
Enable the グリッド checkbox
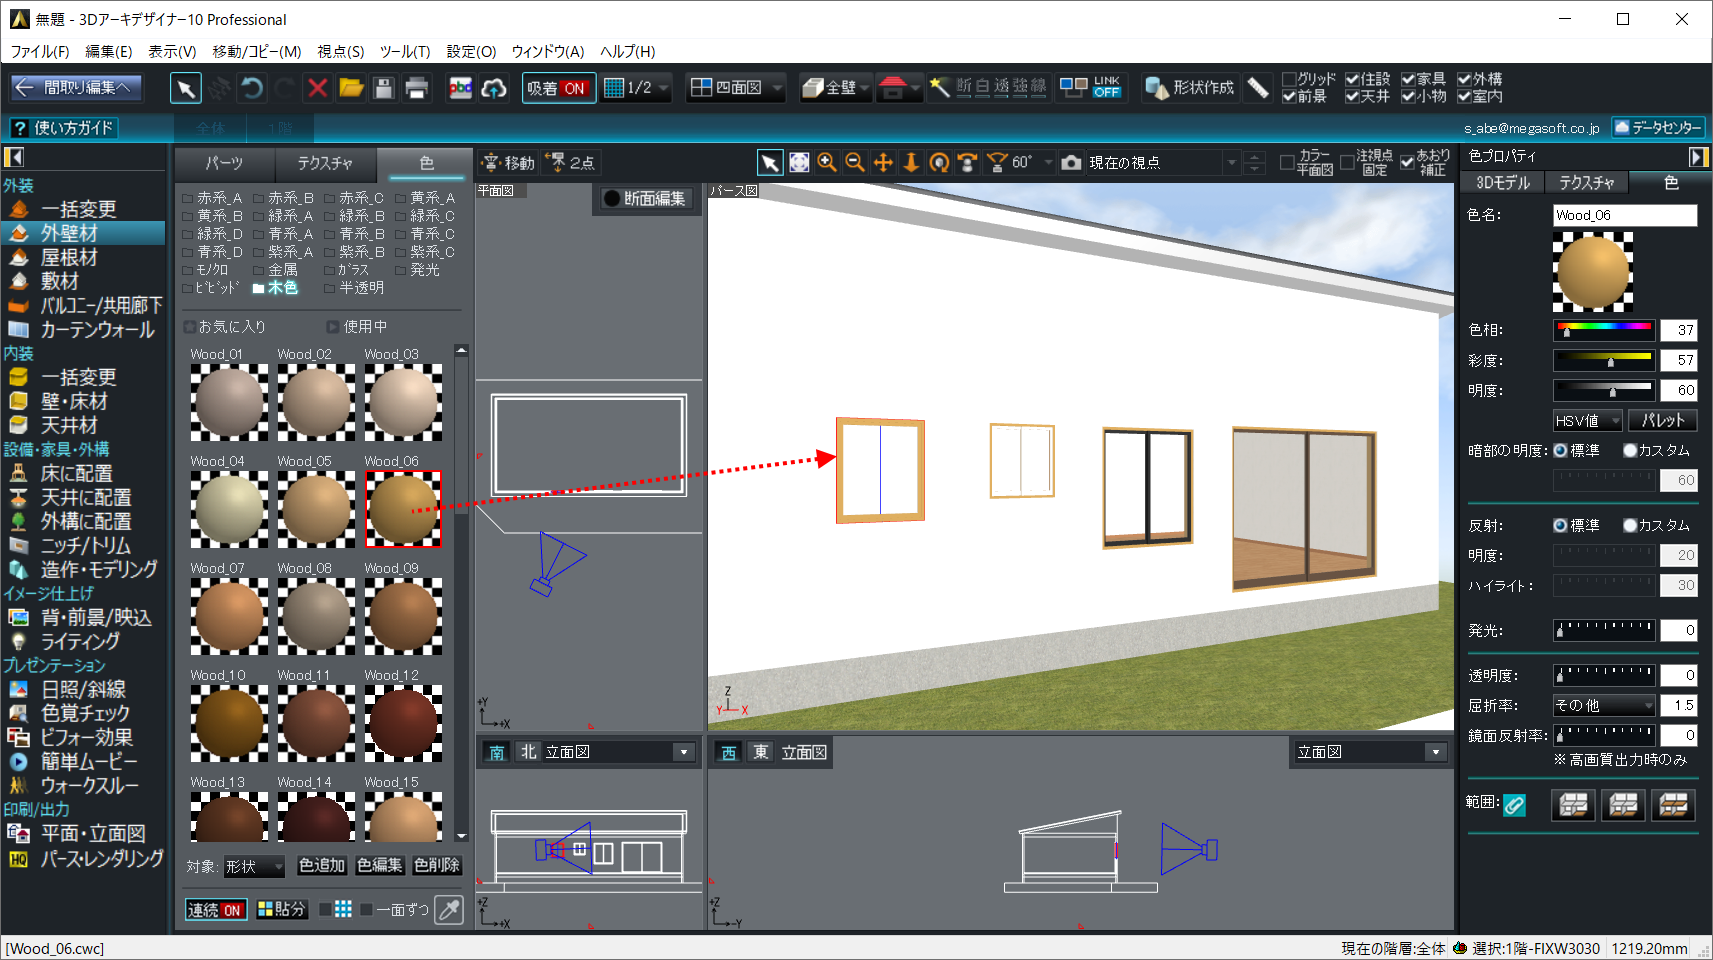point(1289,79)
